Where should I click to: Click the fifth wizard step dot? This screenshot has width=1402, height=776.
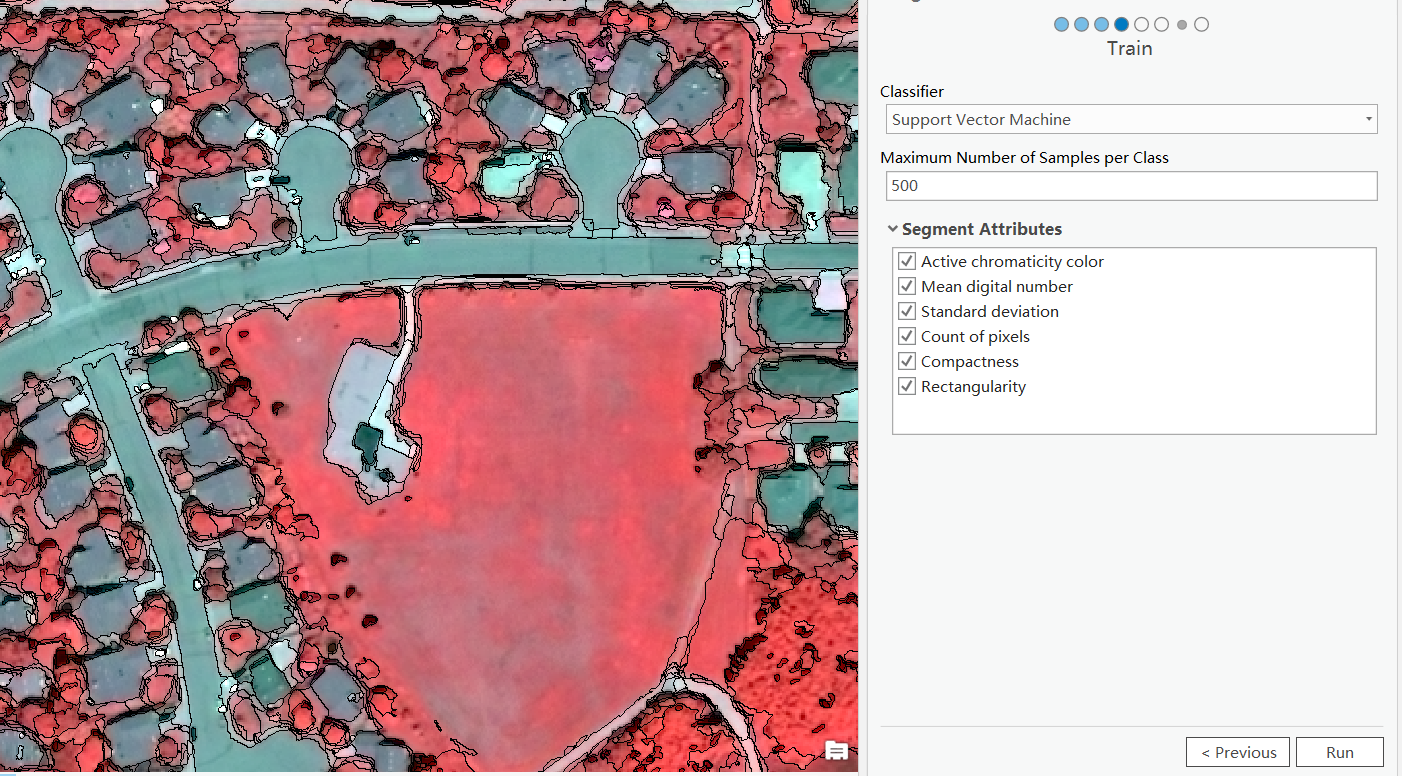click(1141, 24)
